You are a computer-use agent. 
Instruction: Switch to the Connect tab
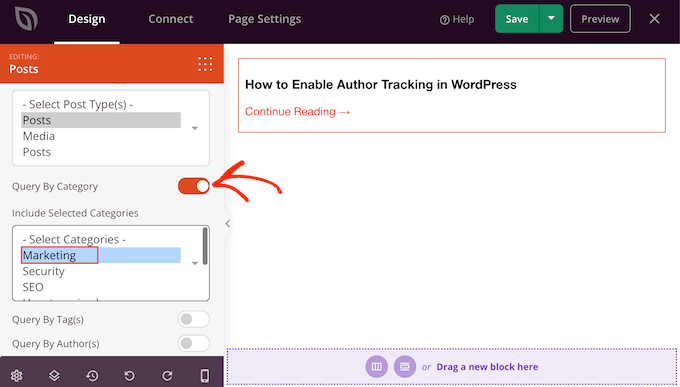[x=171, y=19]
